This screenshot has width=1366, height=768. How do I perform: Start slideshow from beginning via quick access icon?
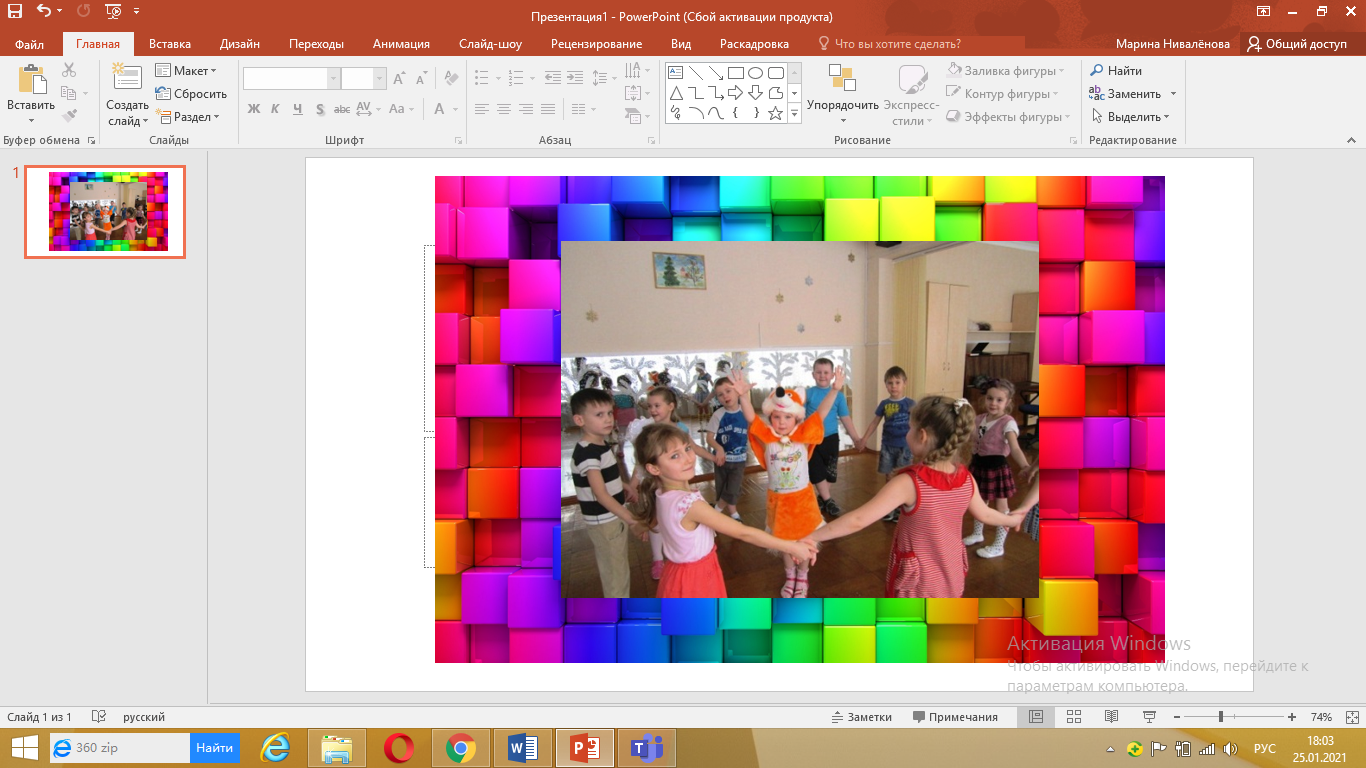[113, 12]
